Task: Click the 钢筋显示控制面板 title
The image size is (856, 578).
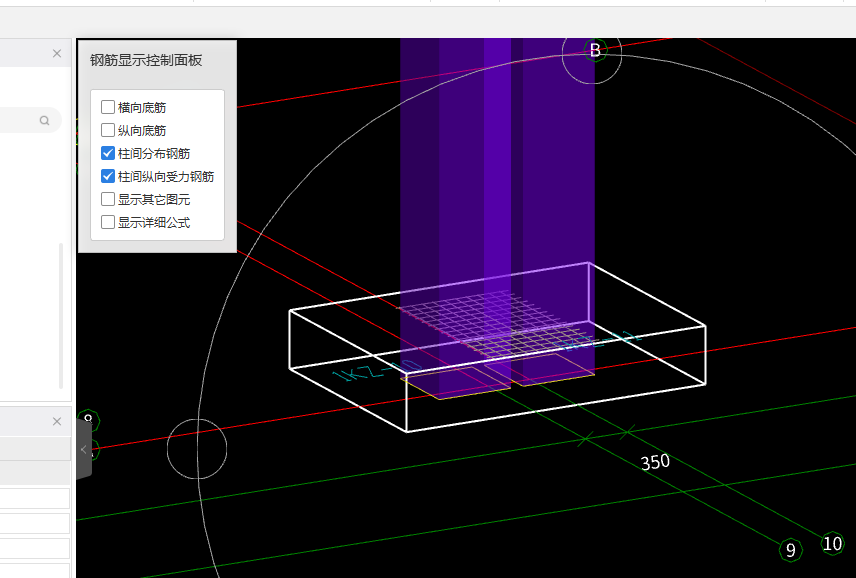Action: (x=146, y=60)
